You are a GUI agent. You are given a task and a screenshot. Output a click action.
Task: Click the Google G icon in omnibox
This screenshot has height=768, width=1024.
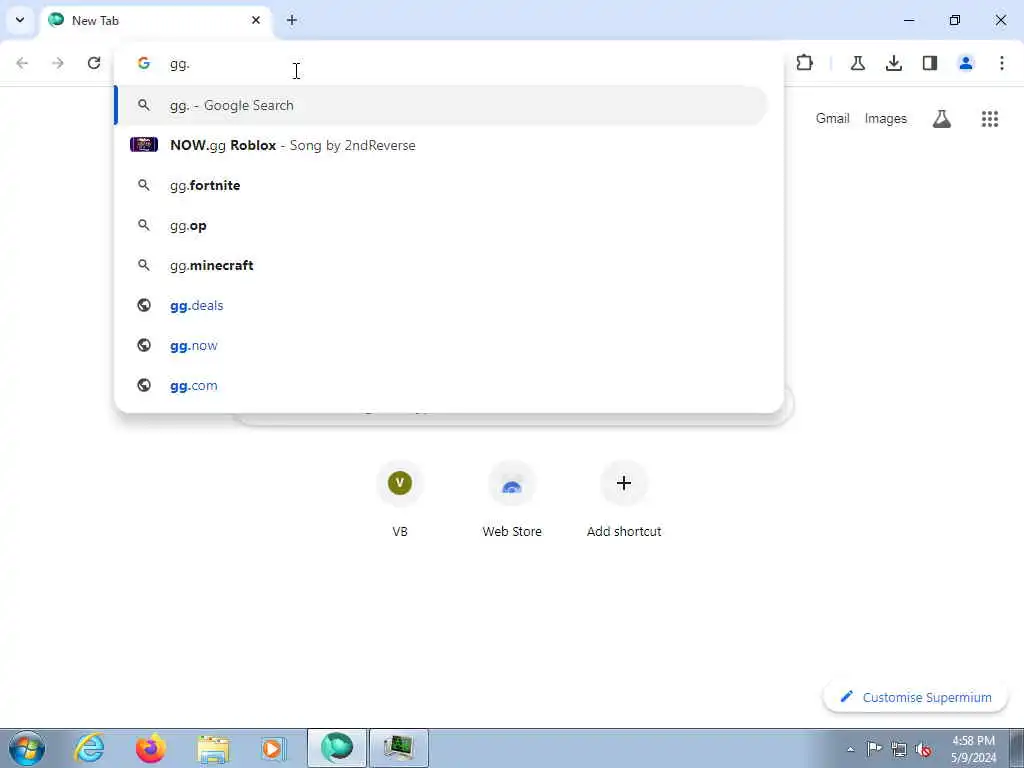pos(144,63)
